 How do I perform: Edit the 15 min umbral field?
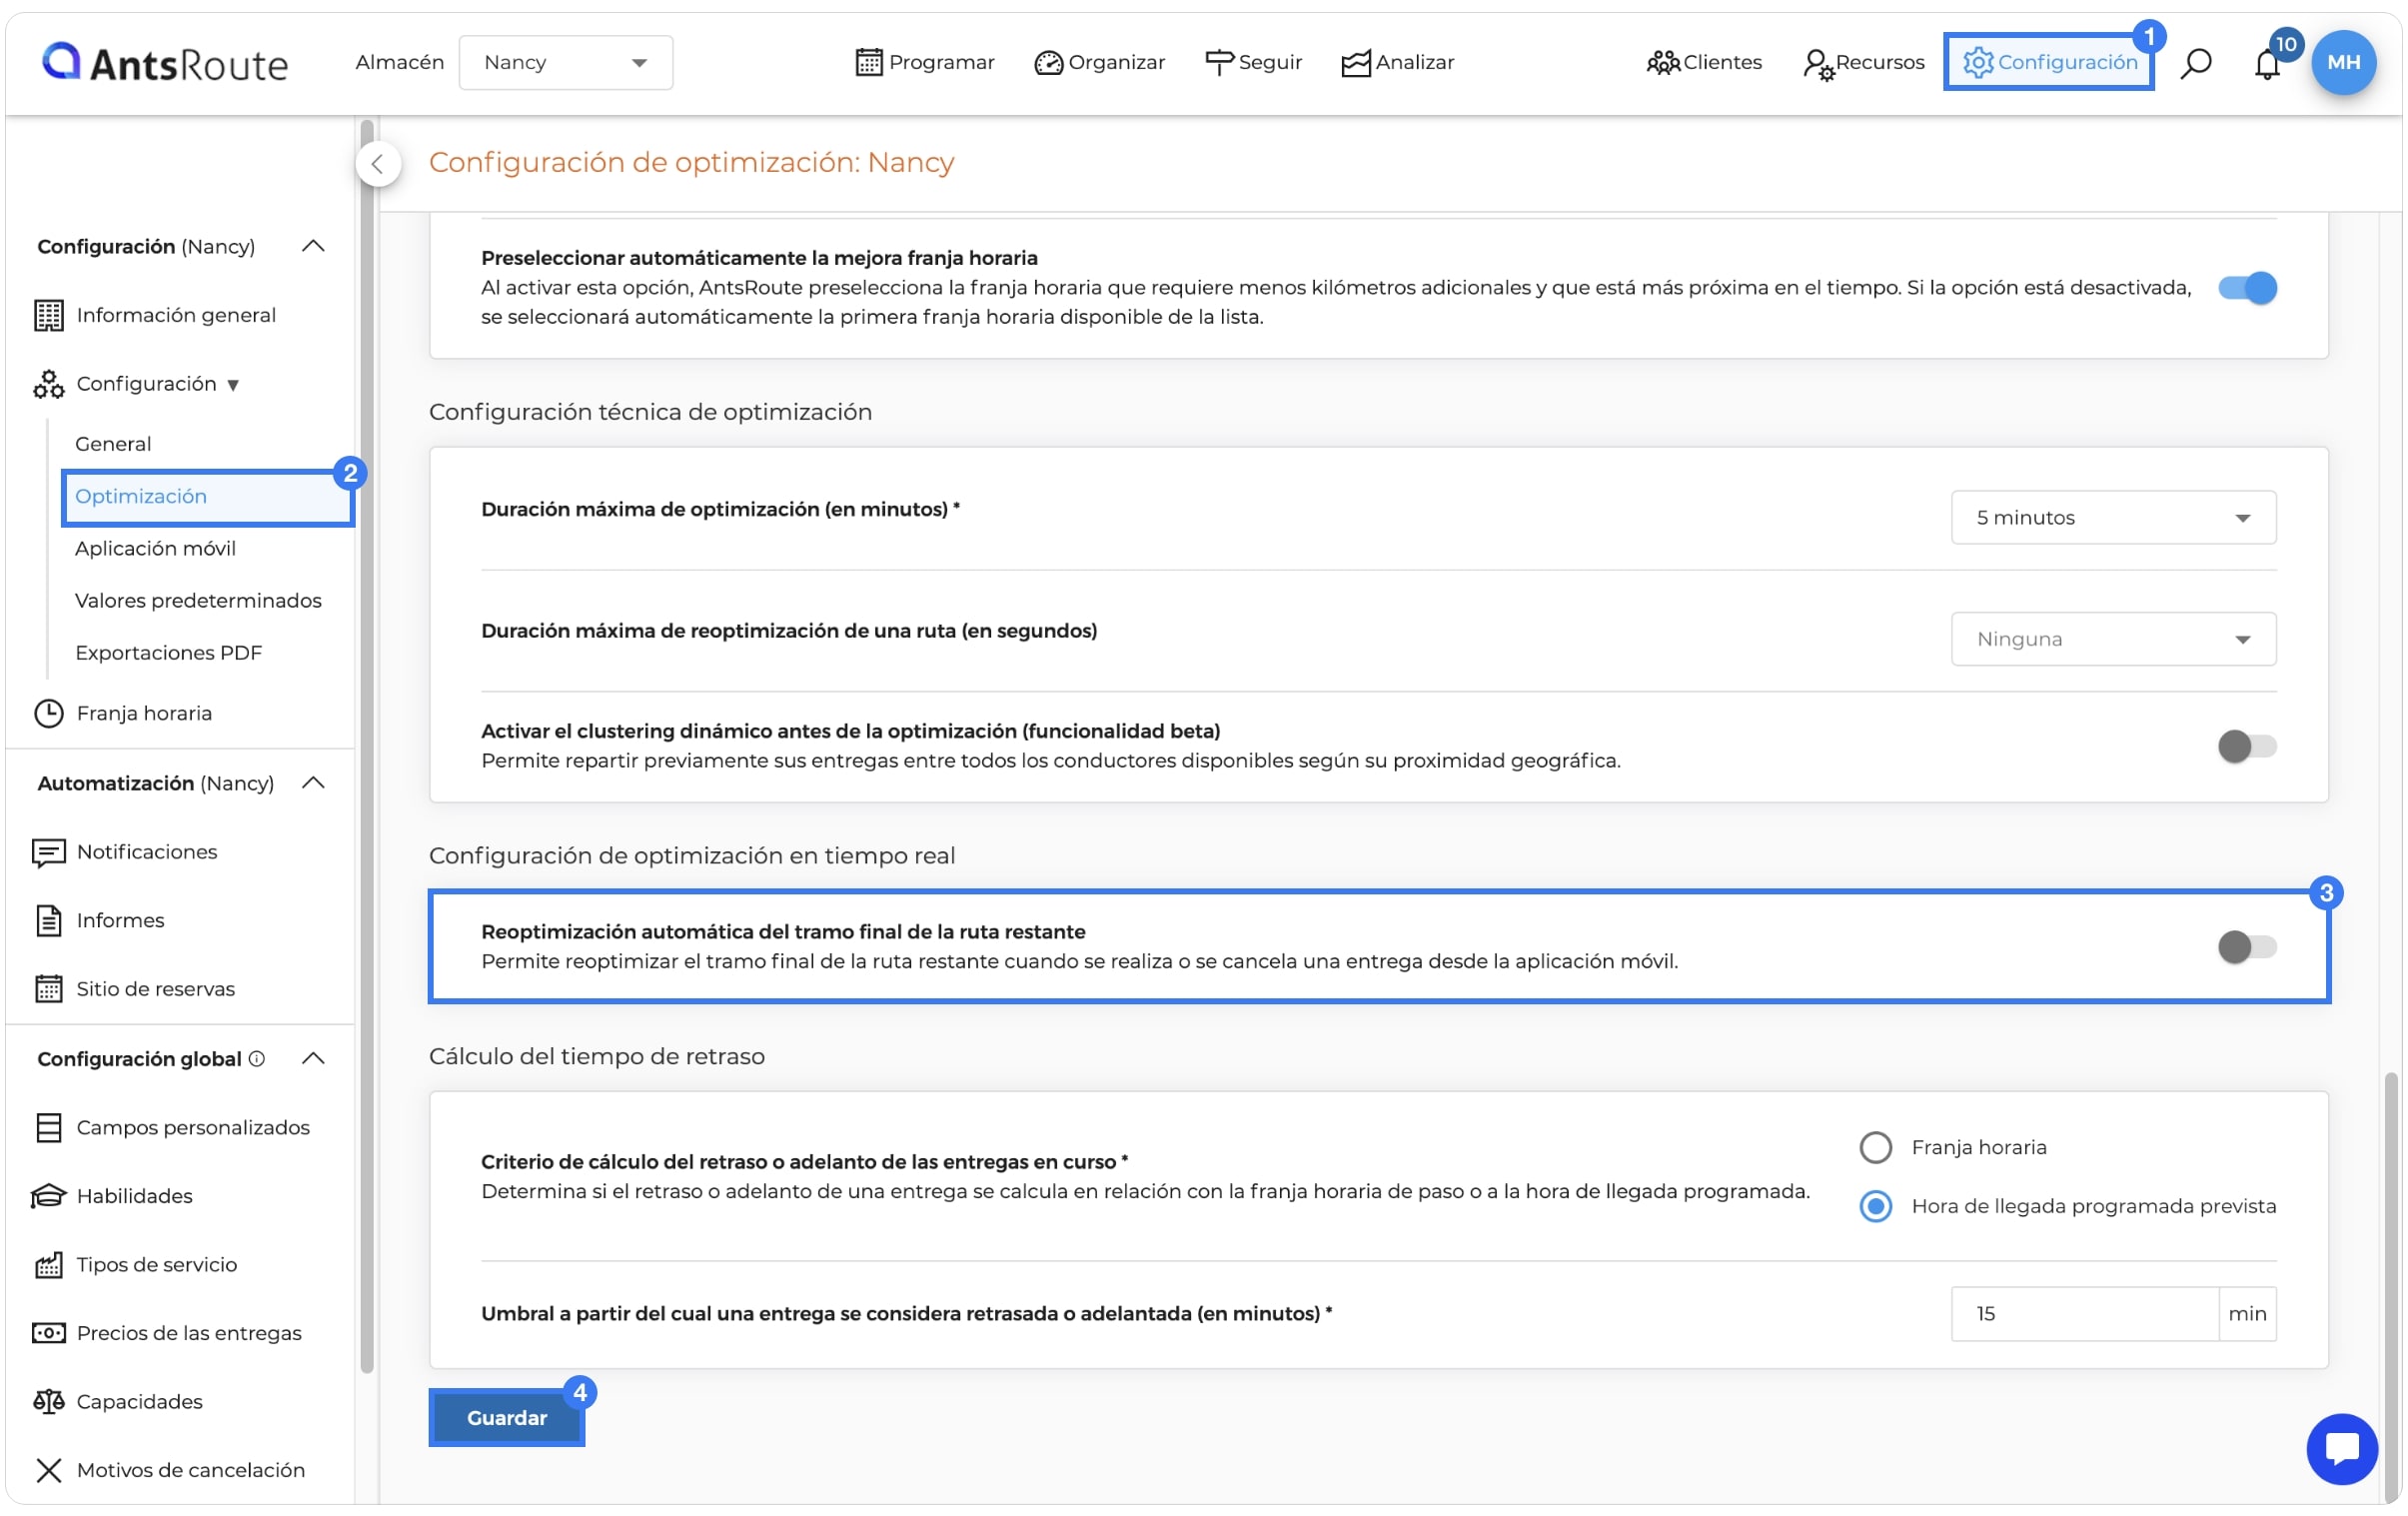(x=2084, y=1313)
